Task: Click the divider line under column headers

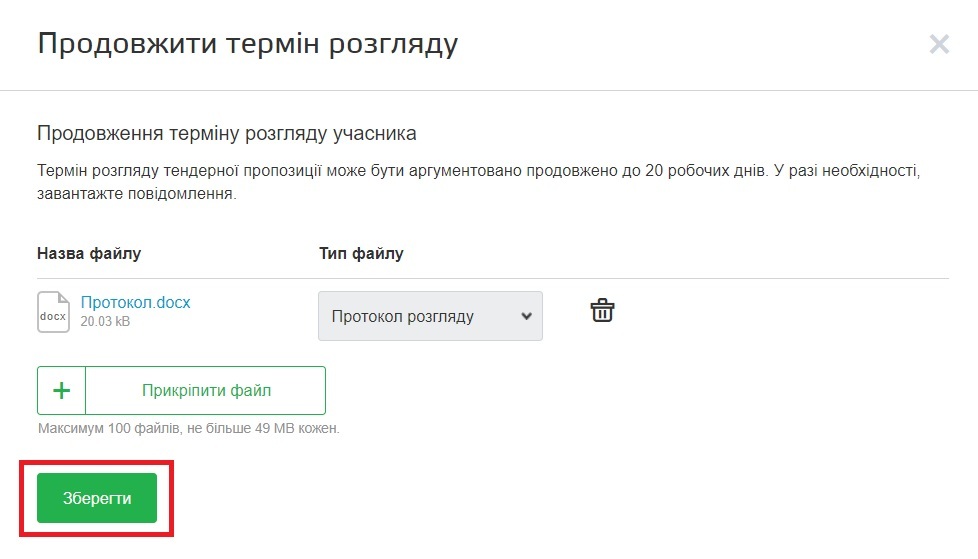Action: click(492, 278)
